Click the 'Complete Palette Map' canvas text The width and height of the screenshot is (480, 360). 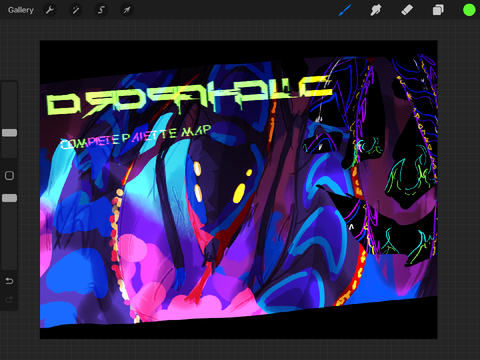click(135, 137)
